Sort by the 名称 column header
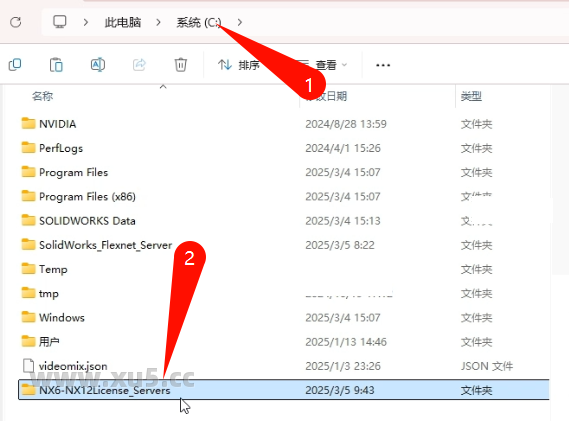The width and height of the screenshot is (569, 421). tap(42, 96)
